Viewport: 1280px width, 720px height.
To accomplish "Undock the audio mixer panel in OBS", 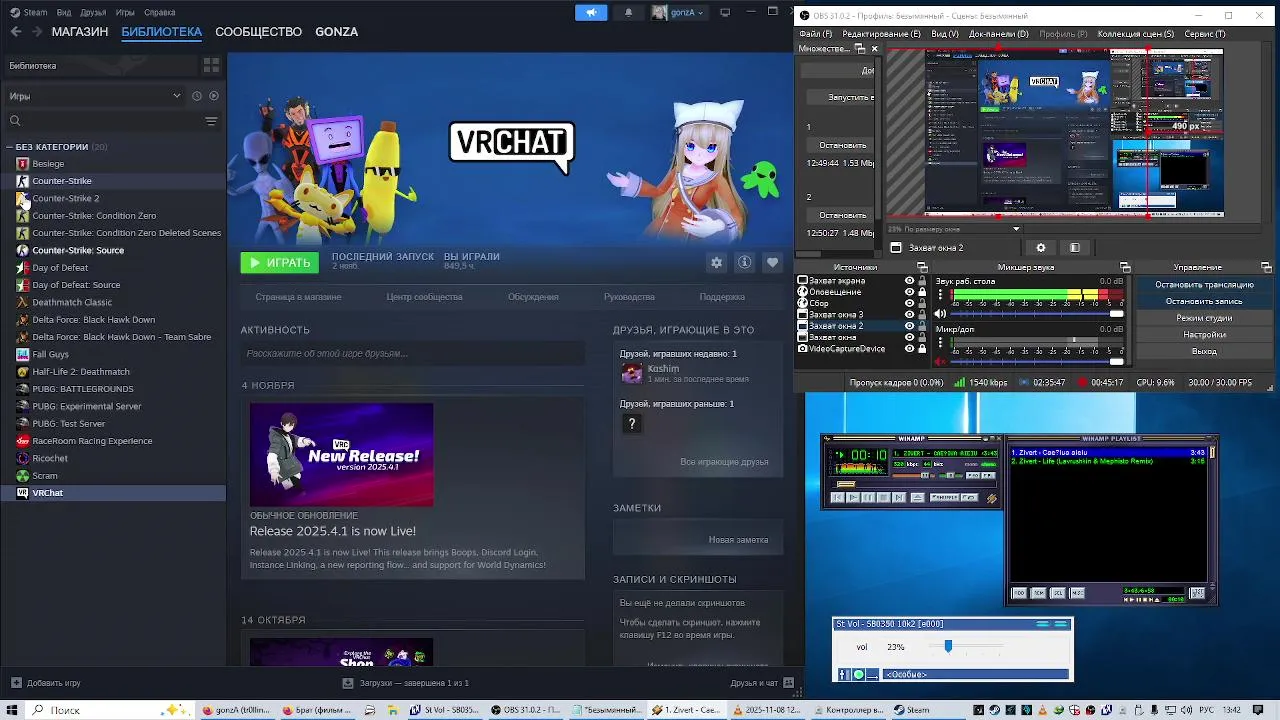I will pyautogui.click(x=1125, y=267).
